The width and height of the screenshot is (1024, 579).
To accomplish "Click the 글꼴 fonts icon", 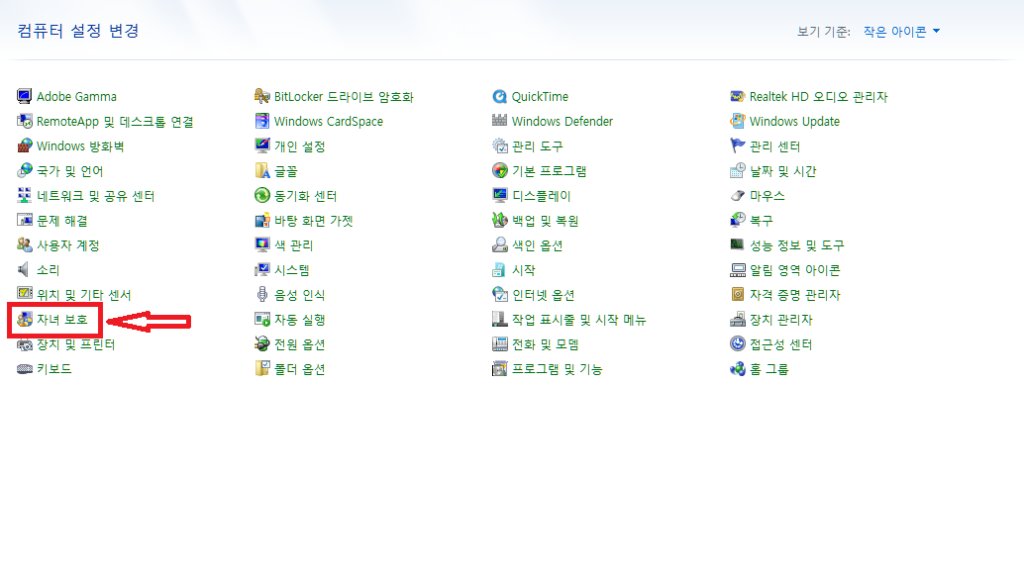I will coord(262,171).
